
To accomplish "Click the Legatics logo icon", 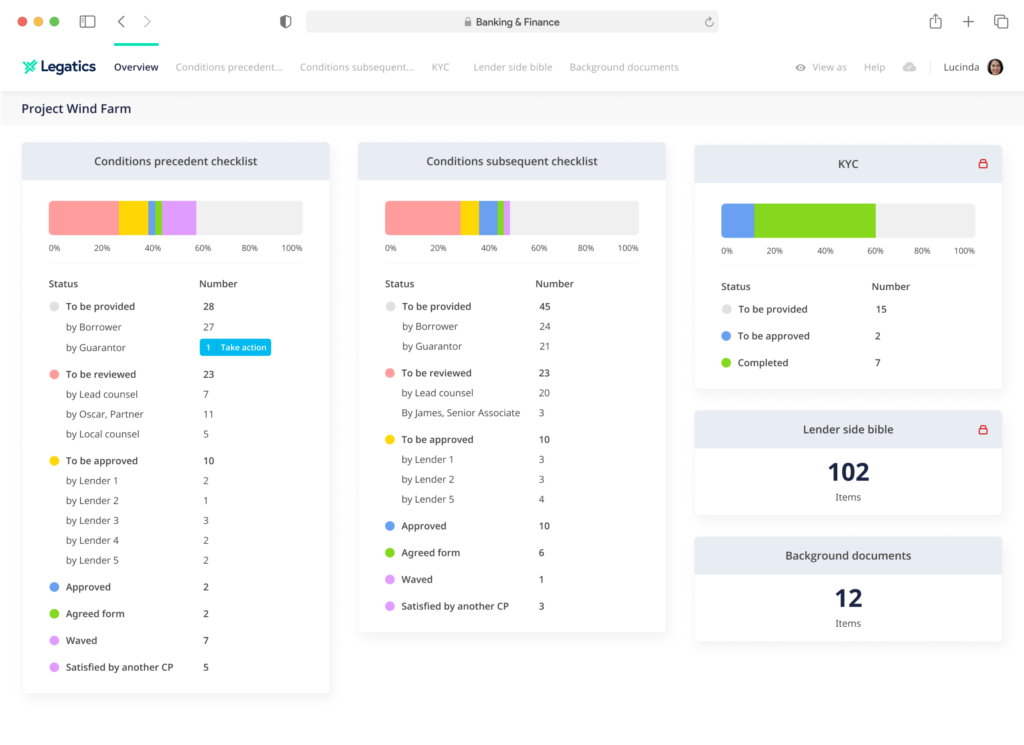I will pyautogui.click(x=30, y=67).
